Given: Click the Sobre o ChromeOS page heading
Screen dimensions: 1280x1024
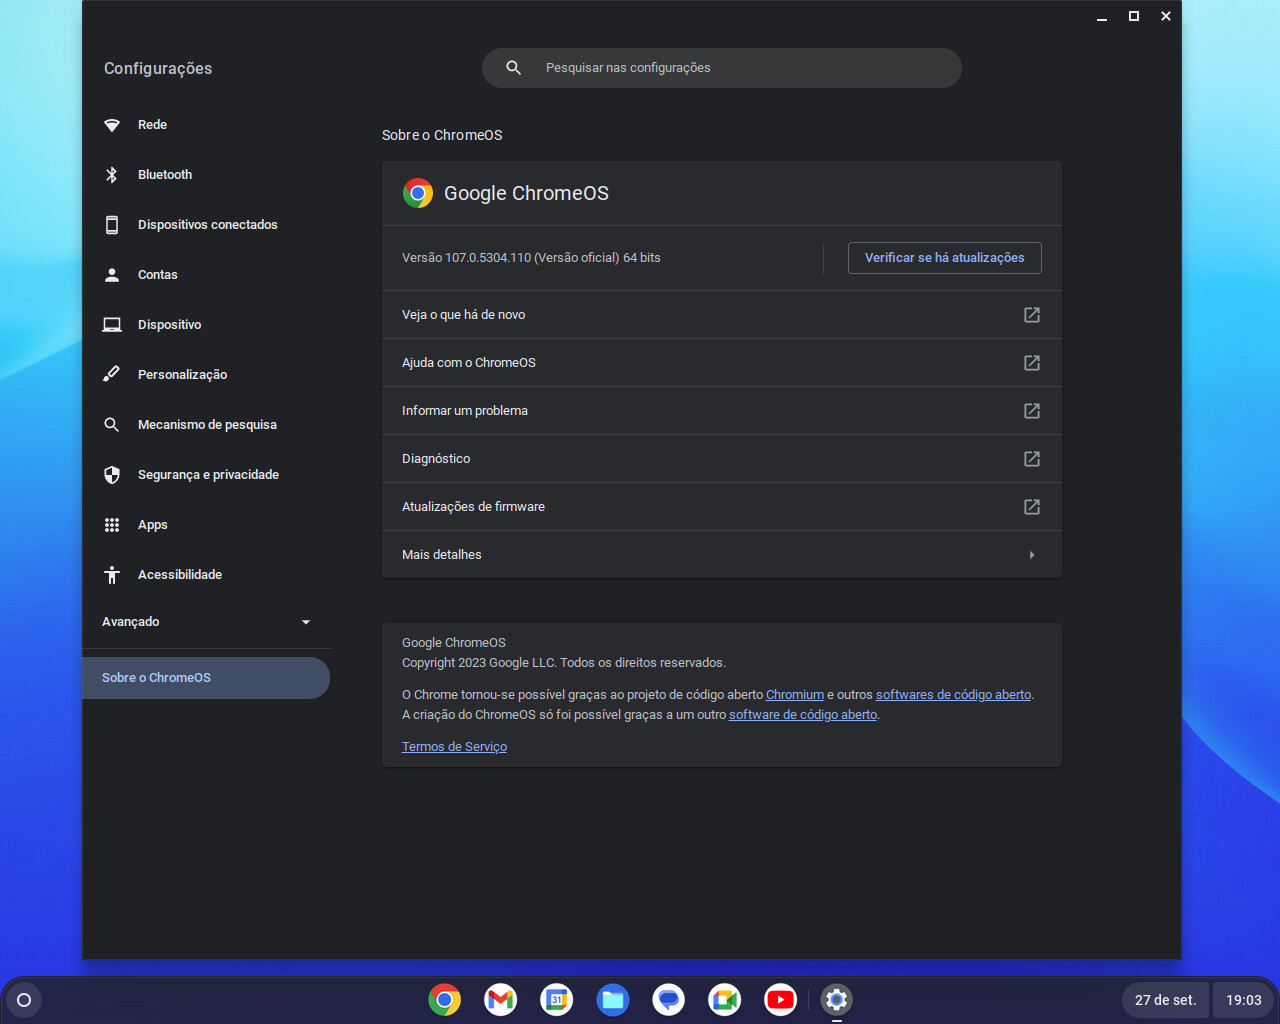Looking at the screenshot, I should 442,135.
